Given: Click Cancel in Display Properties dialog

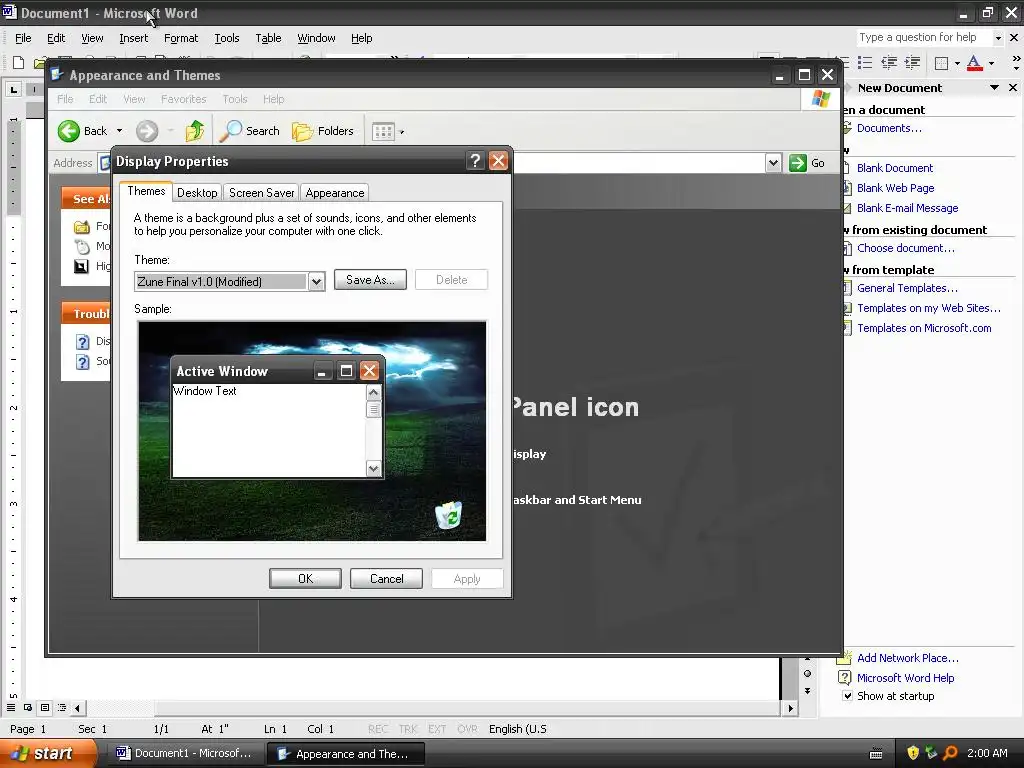Looking at the screenshot, I should coord(386,579).
